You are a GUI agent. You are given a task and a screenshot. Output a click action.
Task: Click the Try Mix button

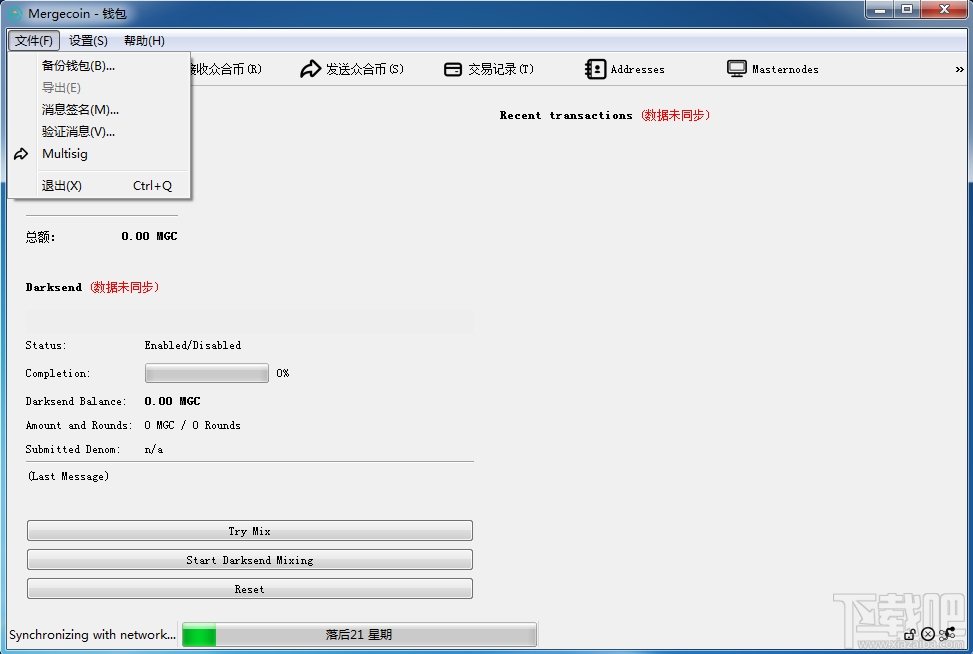tap(249, 531)
